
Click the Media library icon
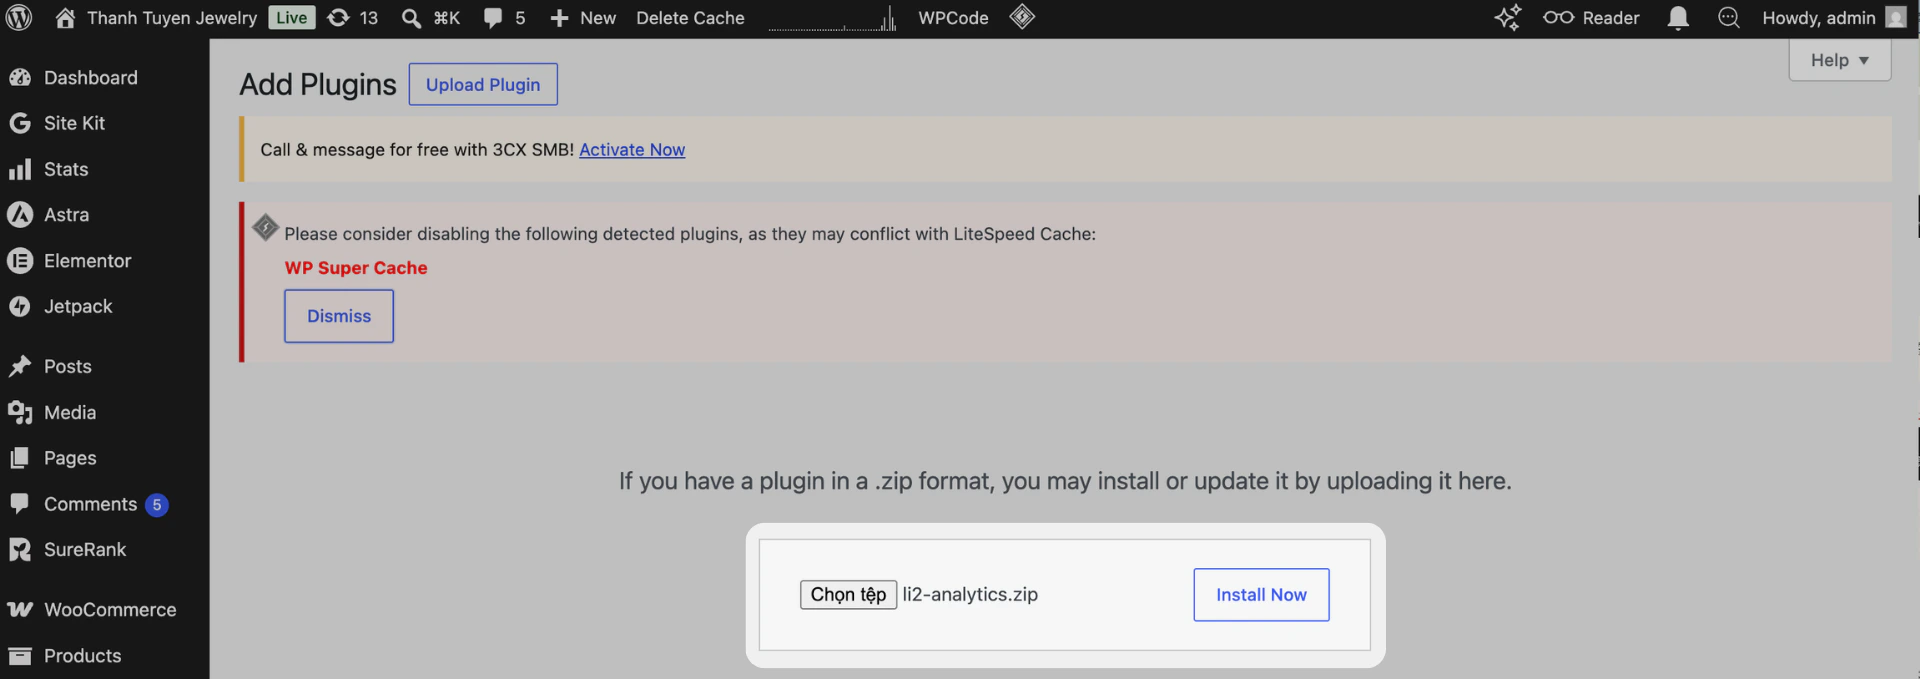20,412
